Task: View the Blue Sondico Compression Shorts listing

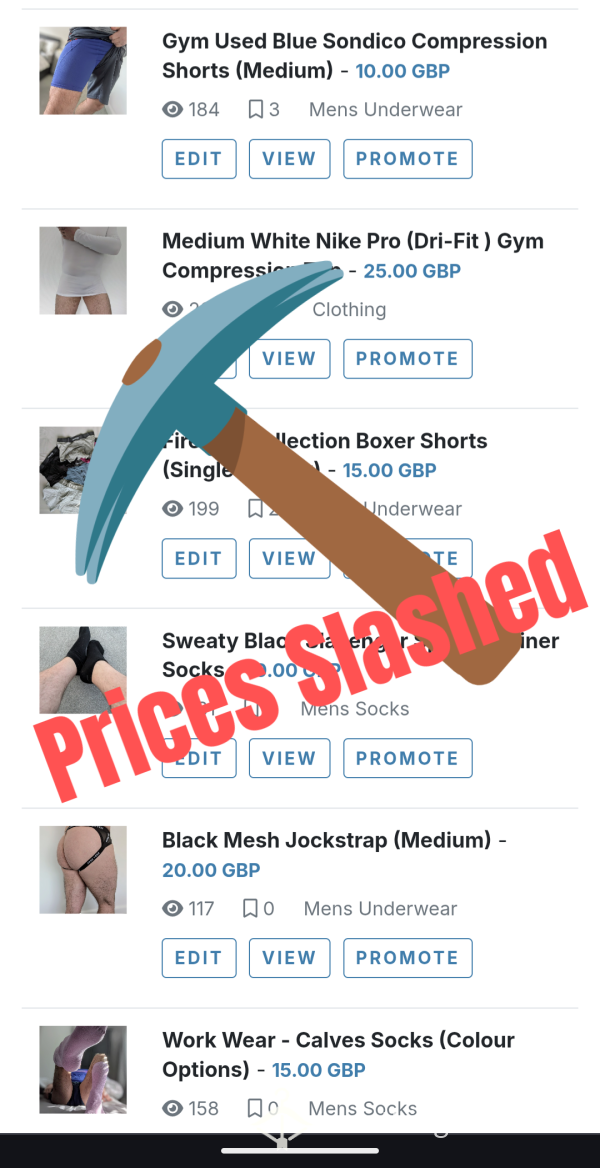Action: pos(289,159)
